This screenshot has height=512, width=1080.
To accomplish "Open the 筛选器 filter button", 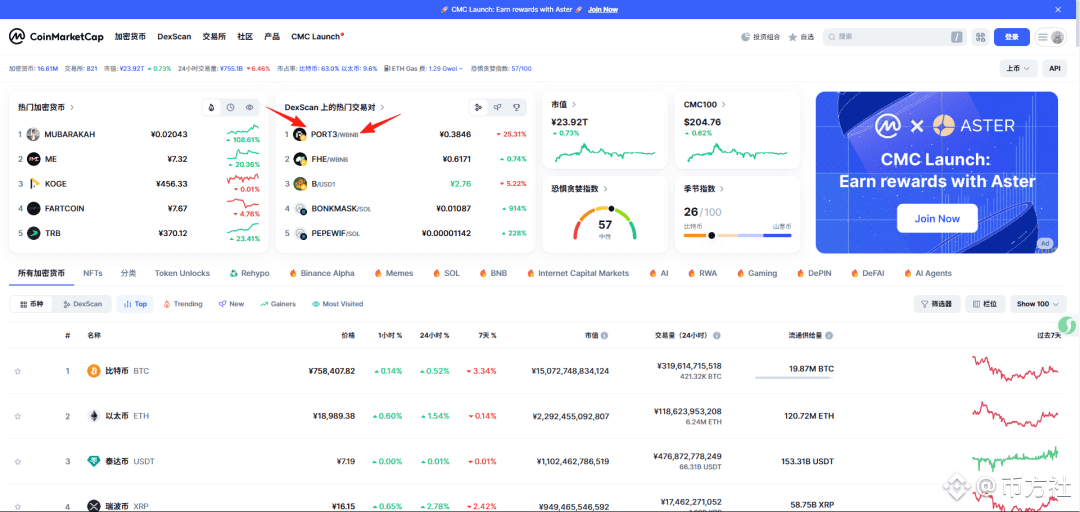I will 937,304.
